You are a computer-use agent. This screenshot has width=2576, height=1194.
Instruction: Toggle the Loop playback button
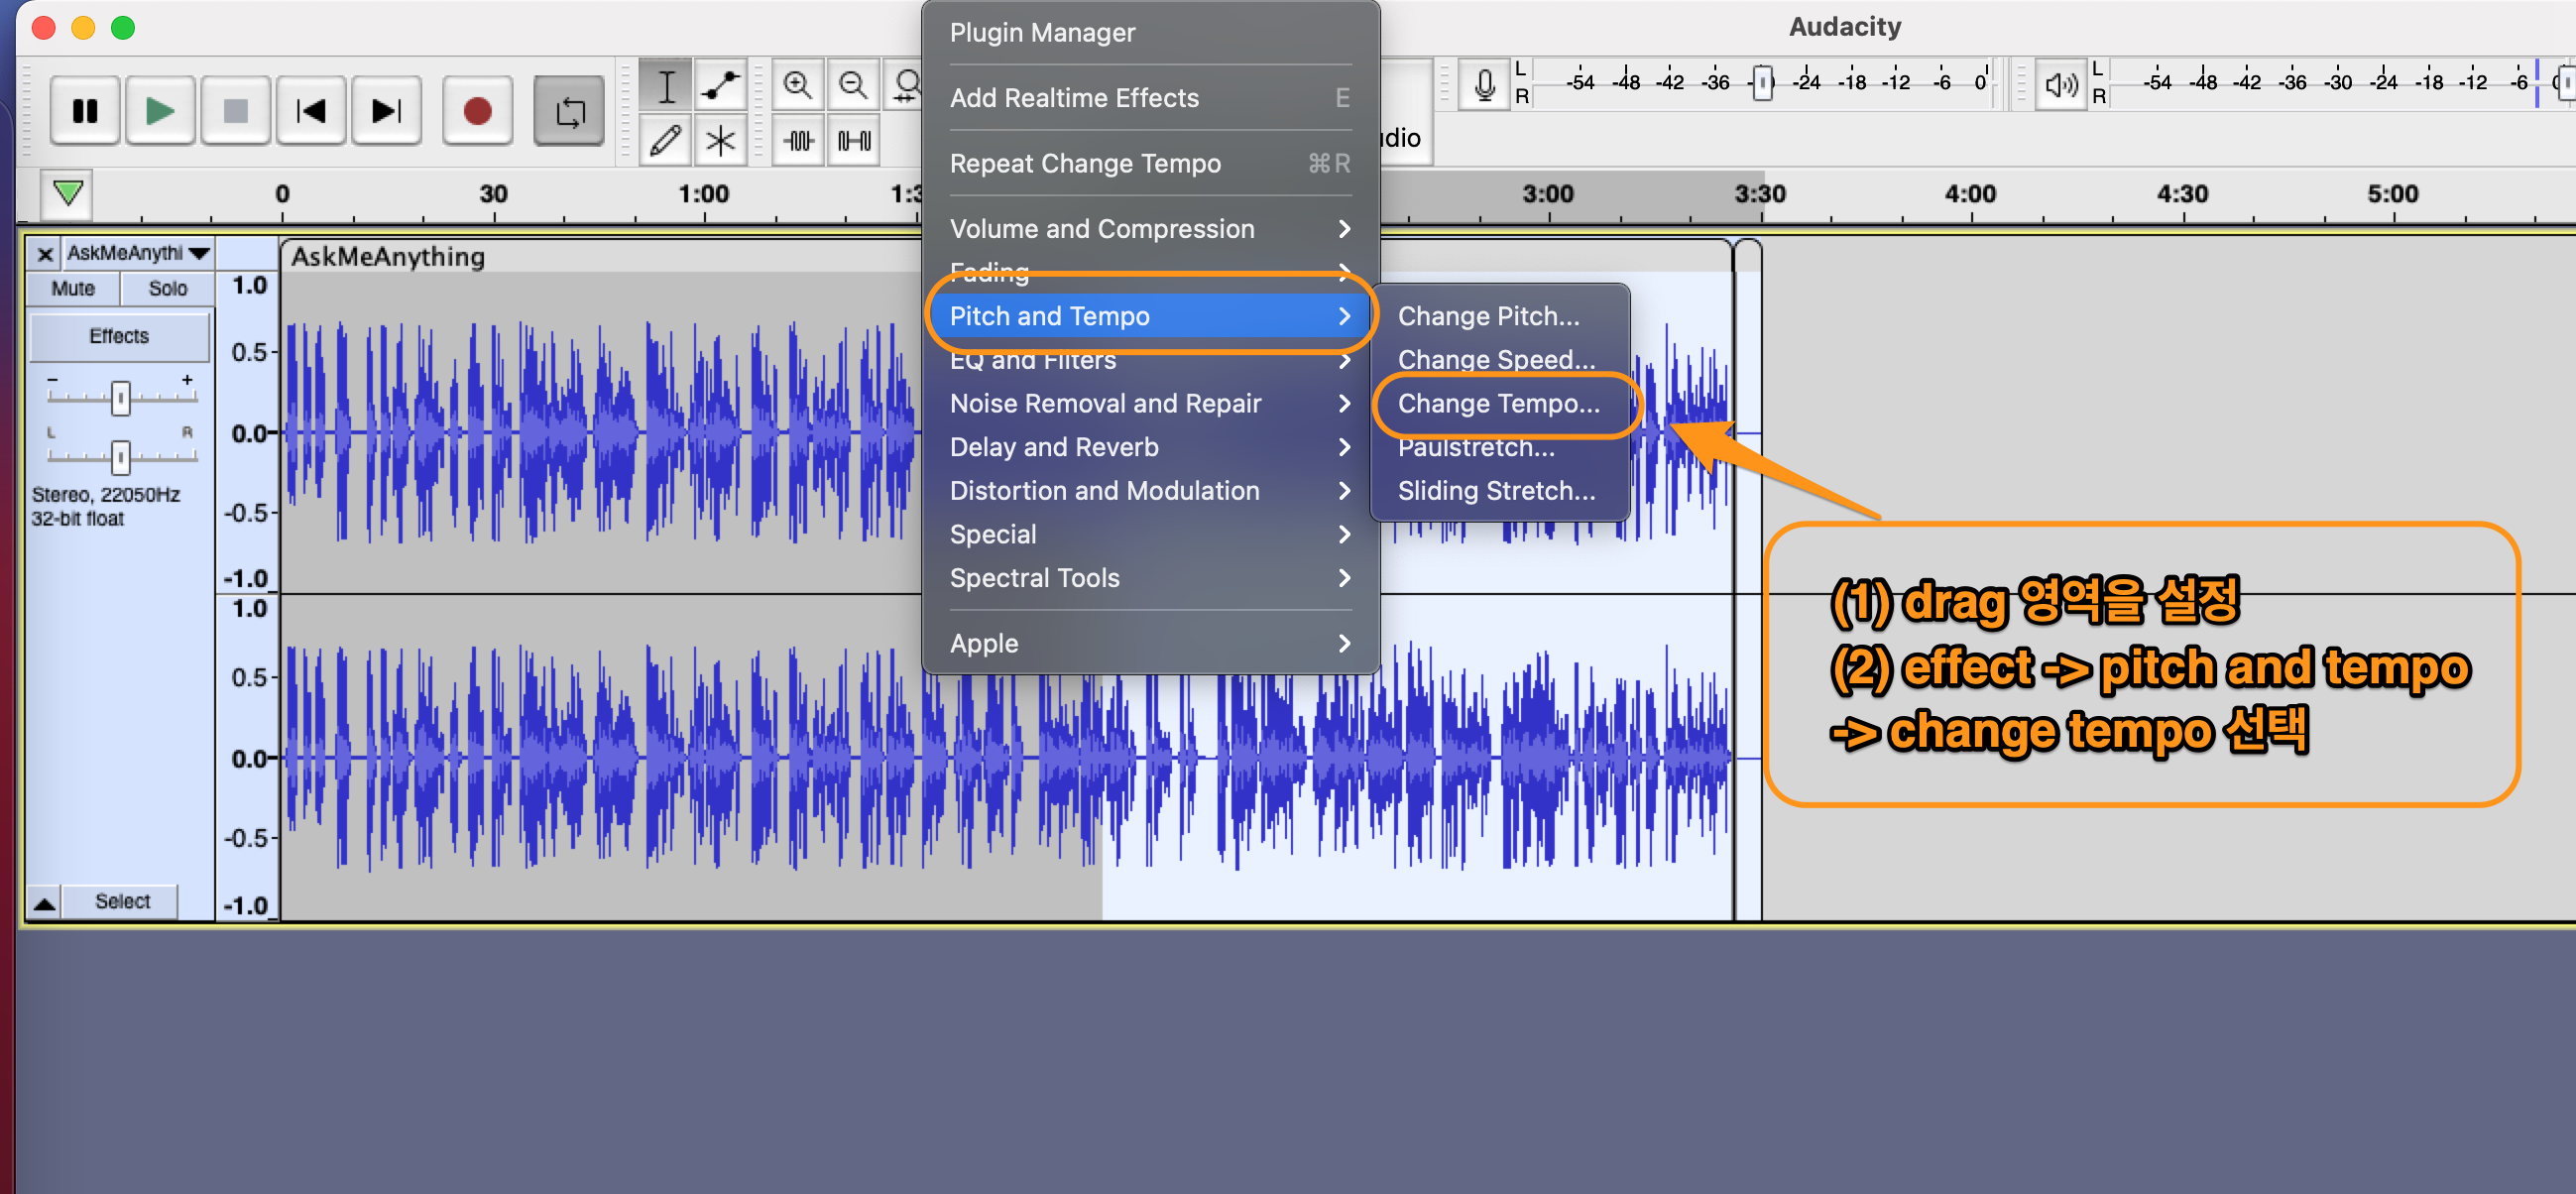coord(569,110)
